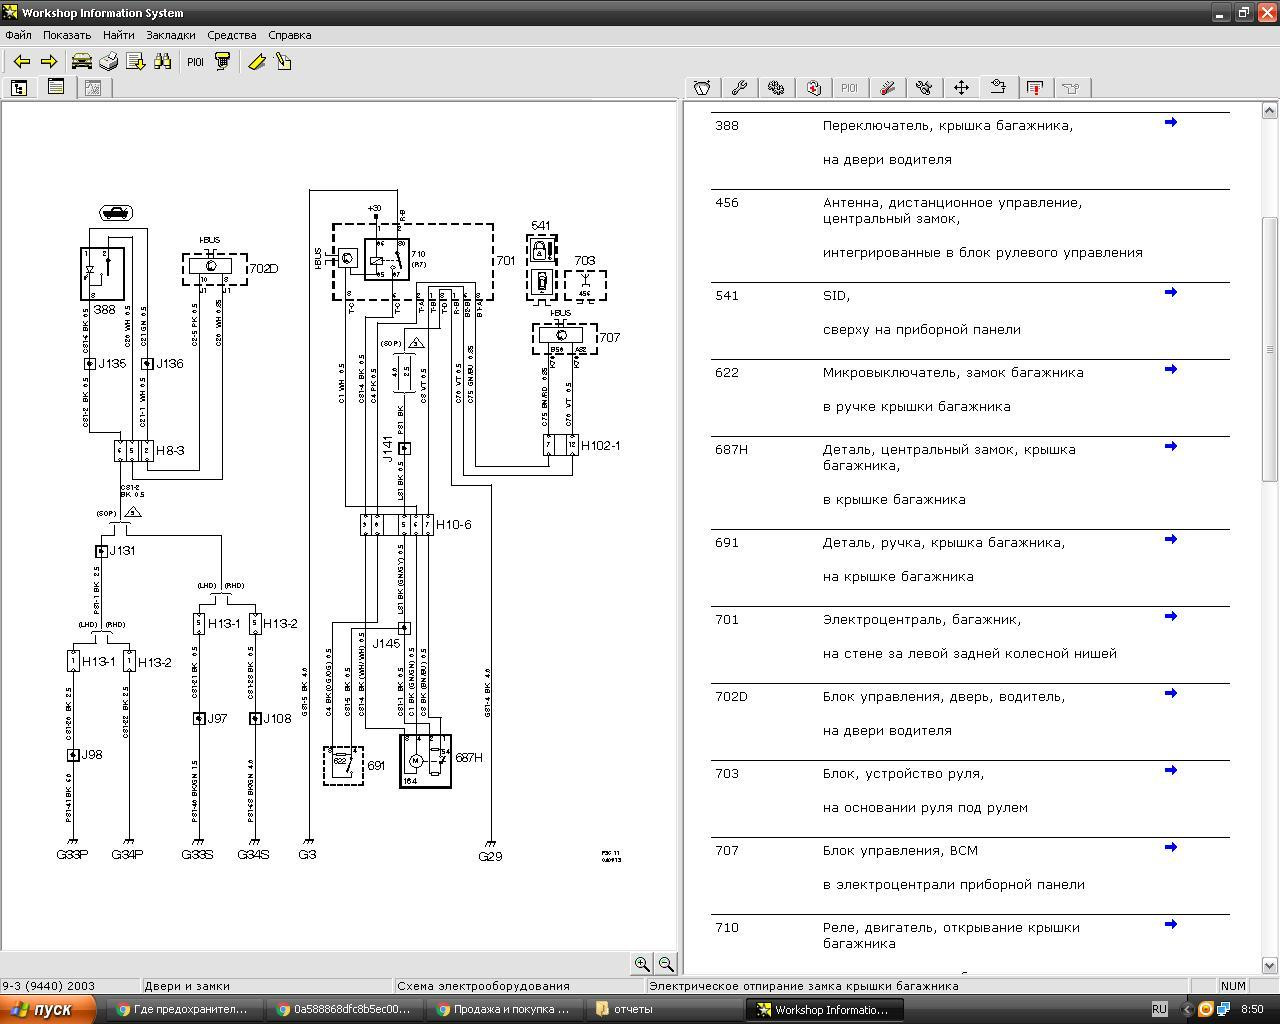Follow the arrow link for component 541
Image resolution: width=1280 pixels, height=1024 pixels.
coord(1171,293)
